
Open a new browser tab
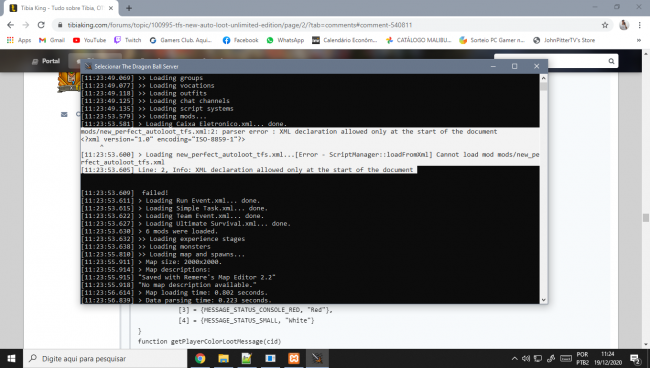pos(129,8)
